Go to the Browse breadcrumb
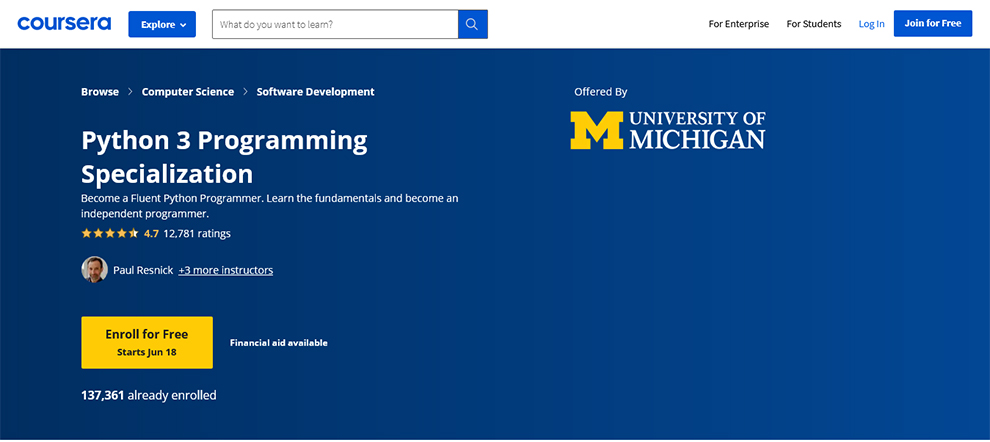990x442 pixels. click(100, 92)
